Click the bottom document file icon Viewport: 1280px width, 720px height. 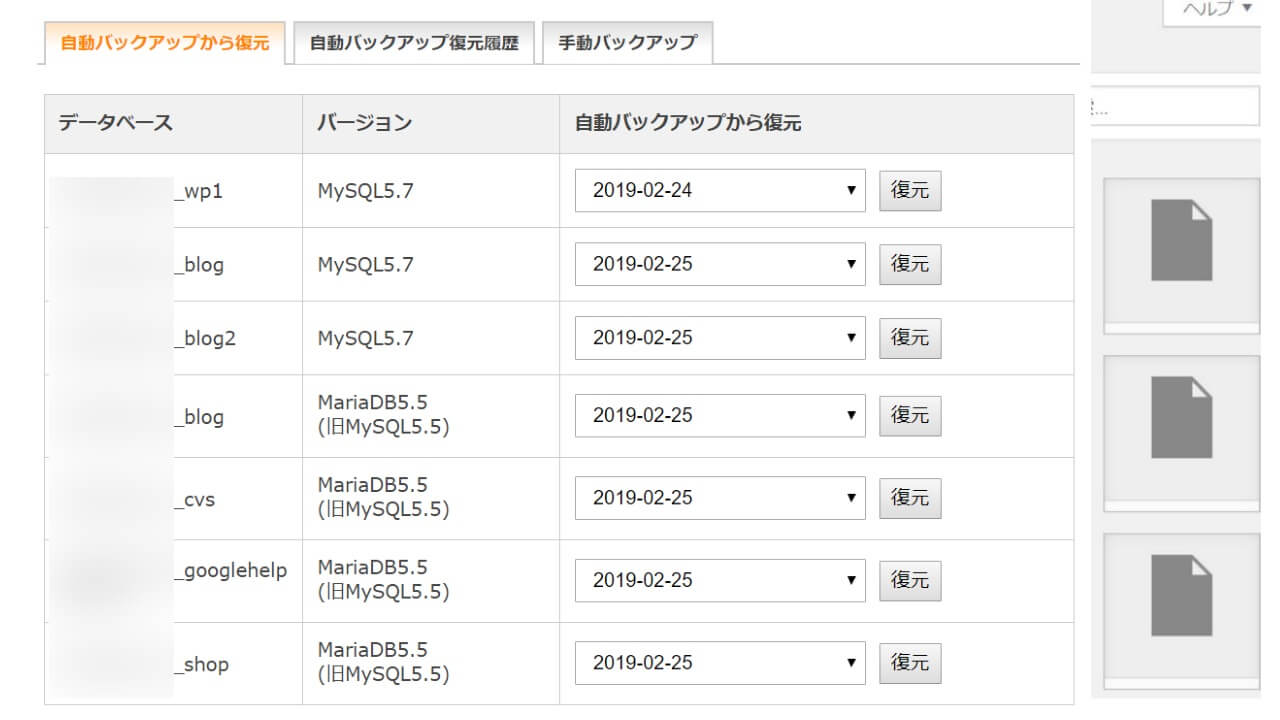pyautogui.click(x=1181, y=595)
